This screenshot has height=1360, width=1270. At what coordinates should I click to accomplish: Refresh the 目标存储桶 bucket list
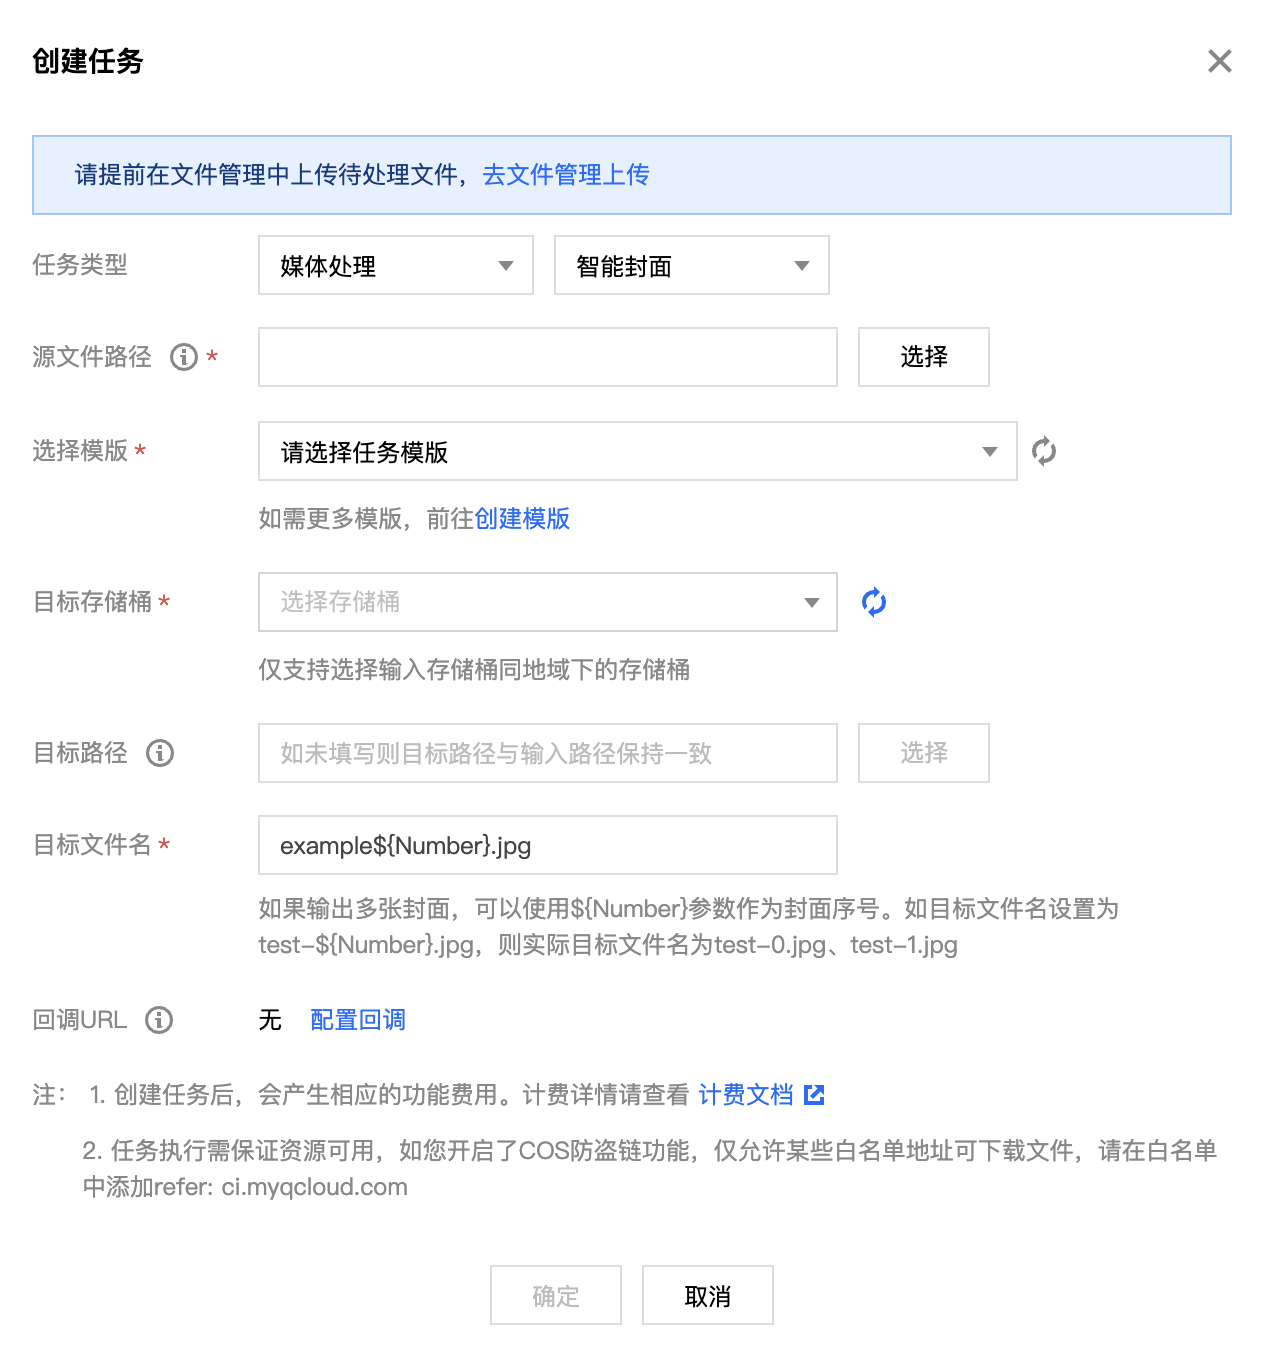click(x=874, y=602)
